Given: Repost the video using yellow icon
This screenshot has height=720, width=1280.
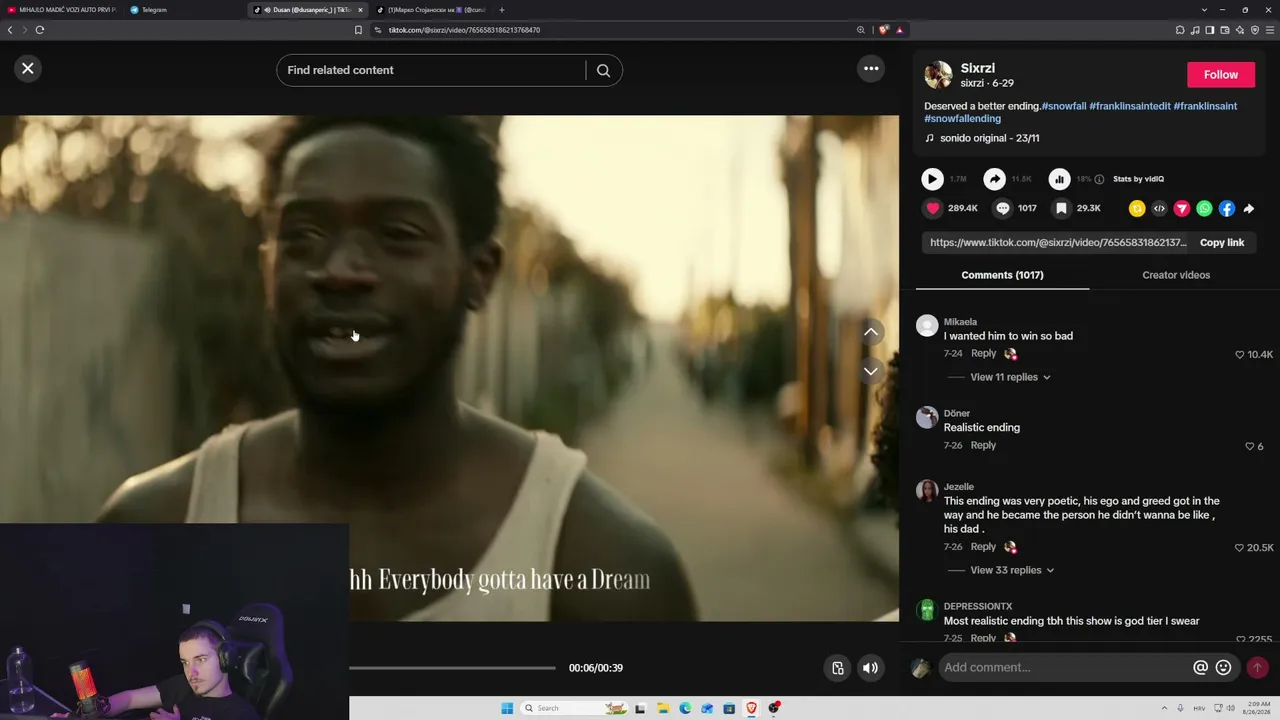Looking at the screenshot, I should coord(1137,209).
